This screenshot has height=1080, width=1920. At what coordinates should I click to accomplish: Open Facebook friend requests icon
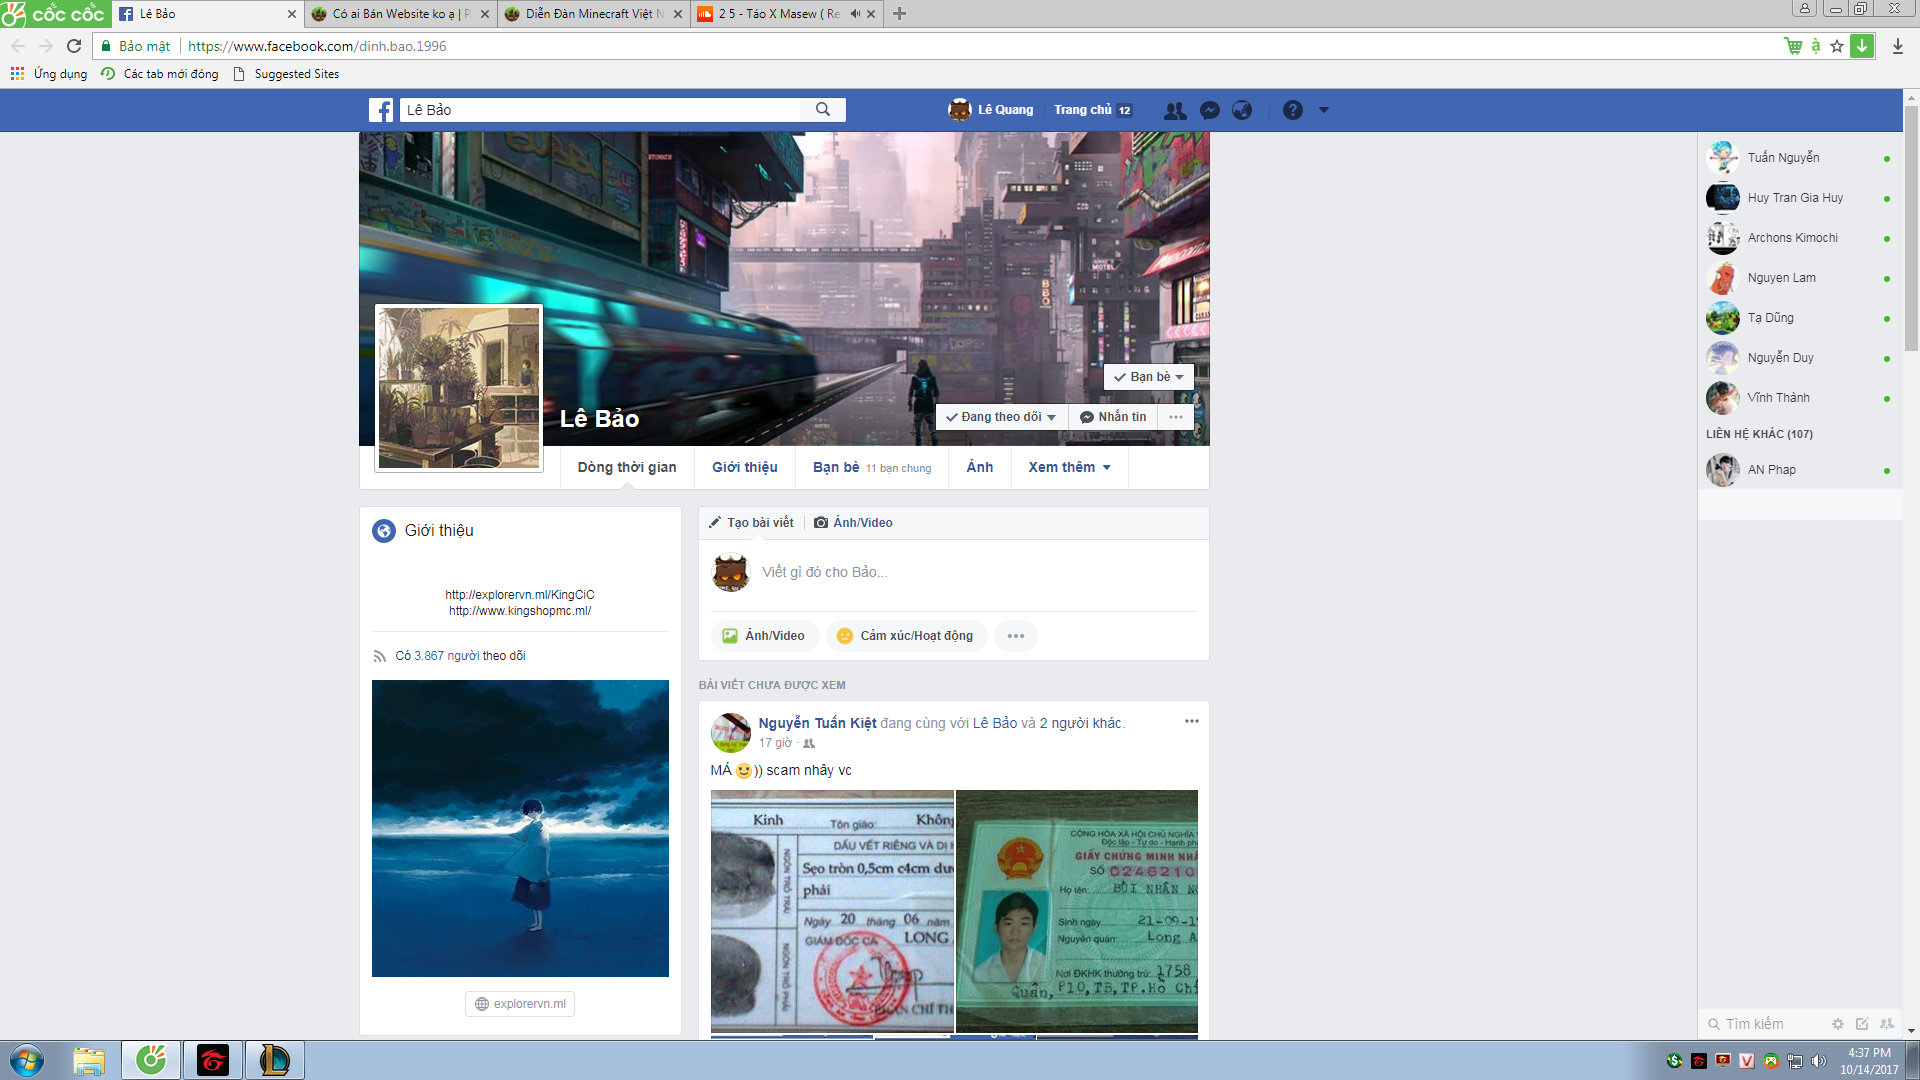1175,110
